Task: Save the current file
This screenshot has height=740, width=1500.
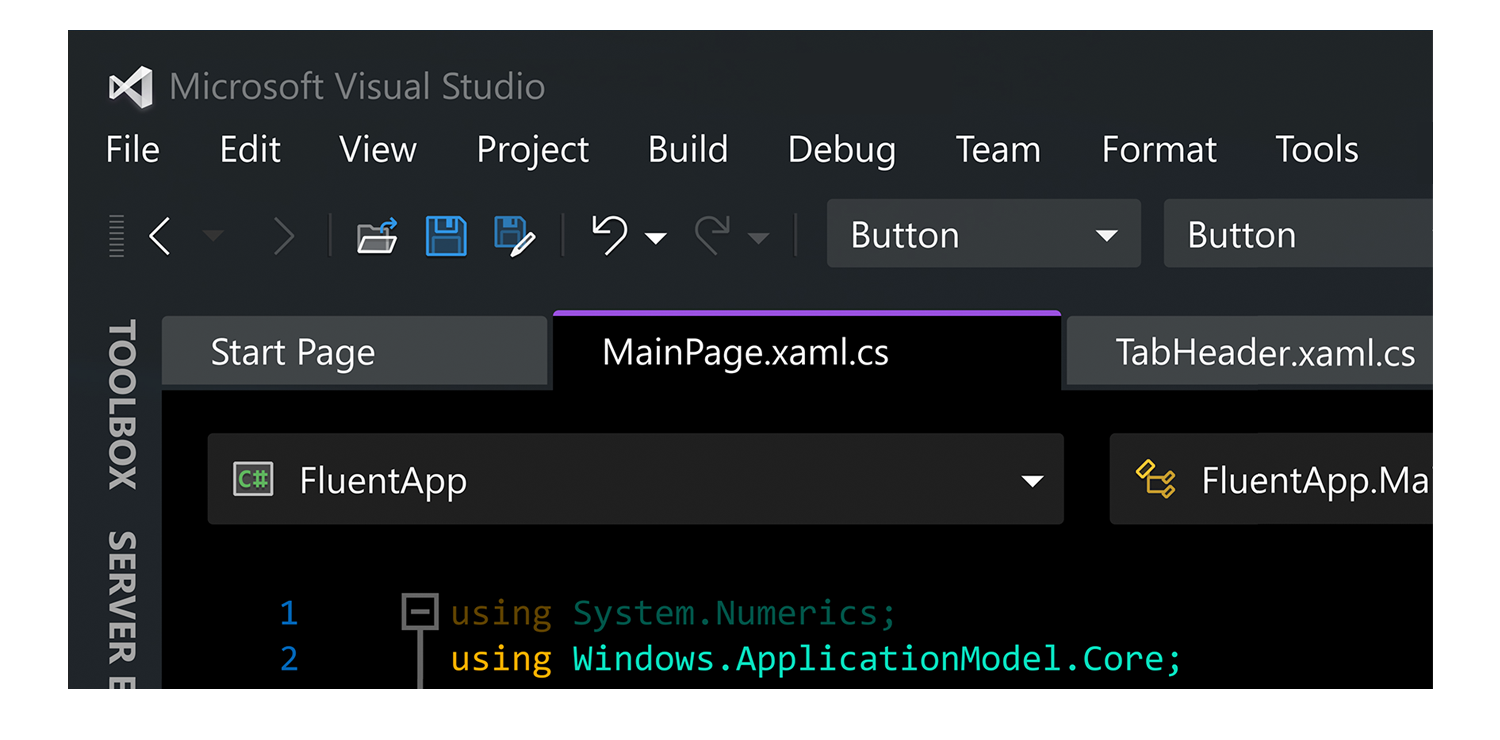Action: tap(446, 235)
